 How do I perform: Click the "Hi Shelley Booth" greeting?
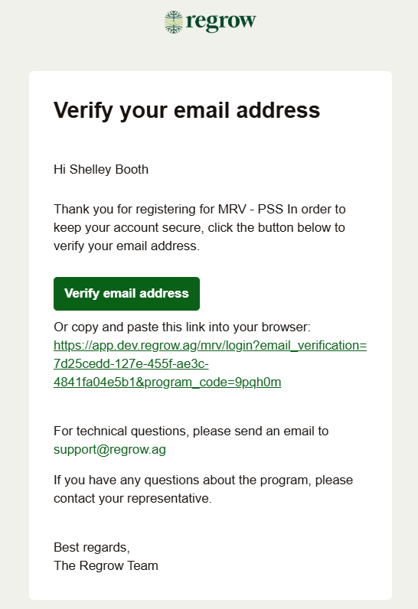tap(101, 169)
